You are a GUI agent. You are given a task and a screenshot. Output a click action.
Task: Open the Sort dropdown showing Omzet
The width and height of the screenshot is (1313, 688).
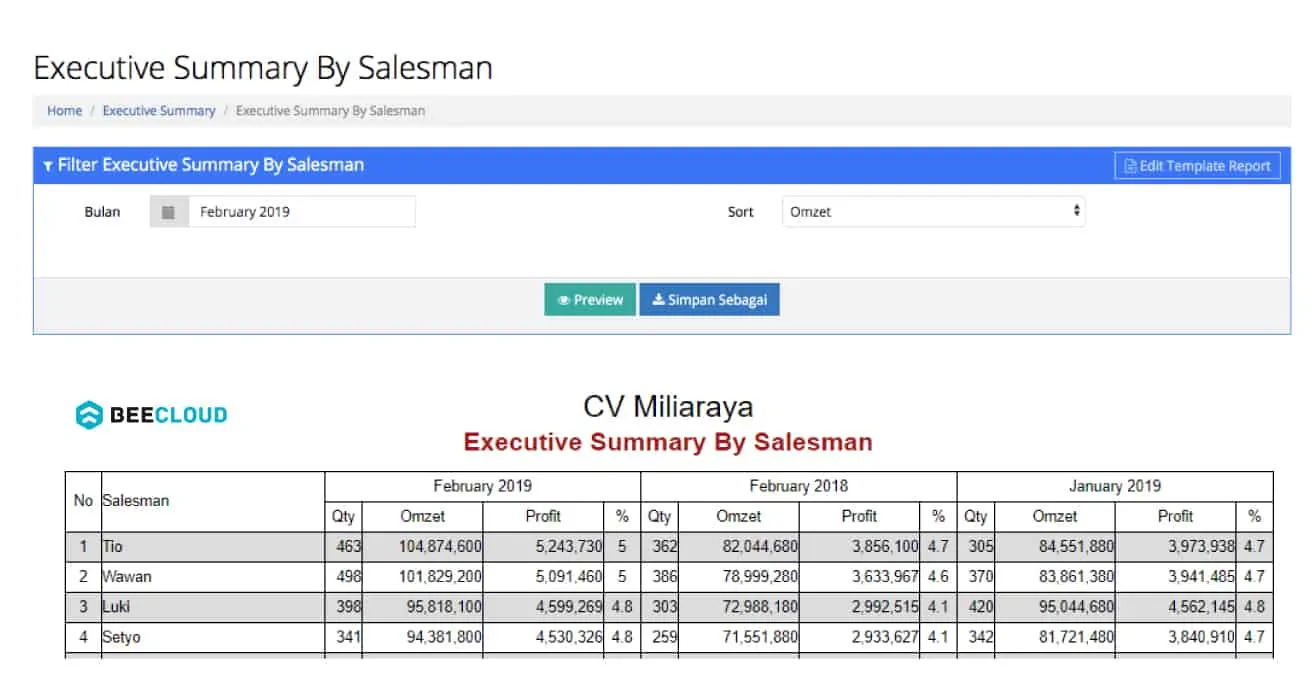[932, 211]
